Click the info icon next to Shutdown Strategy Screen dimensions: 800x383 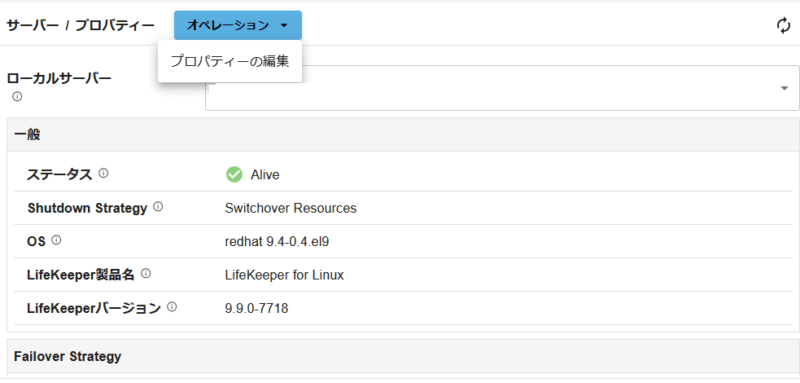coord(158,207)
